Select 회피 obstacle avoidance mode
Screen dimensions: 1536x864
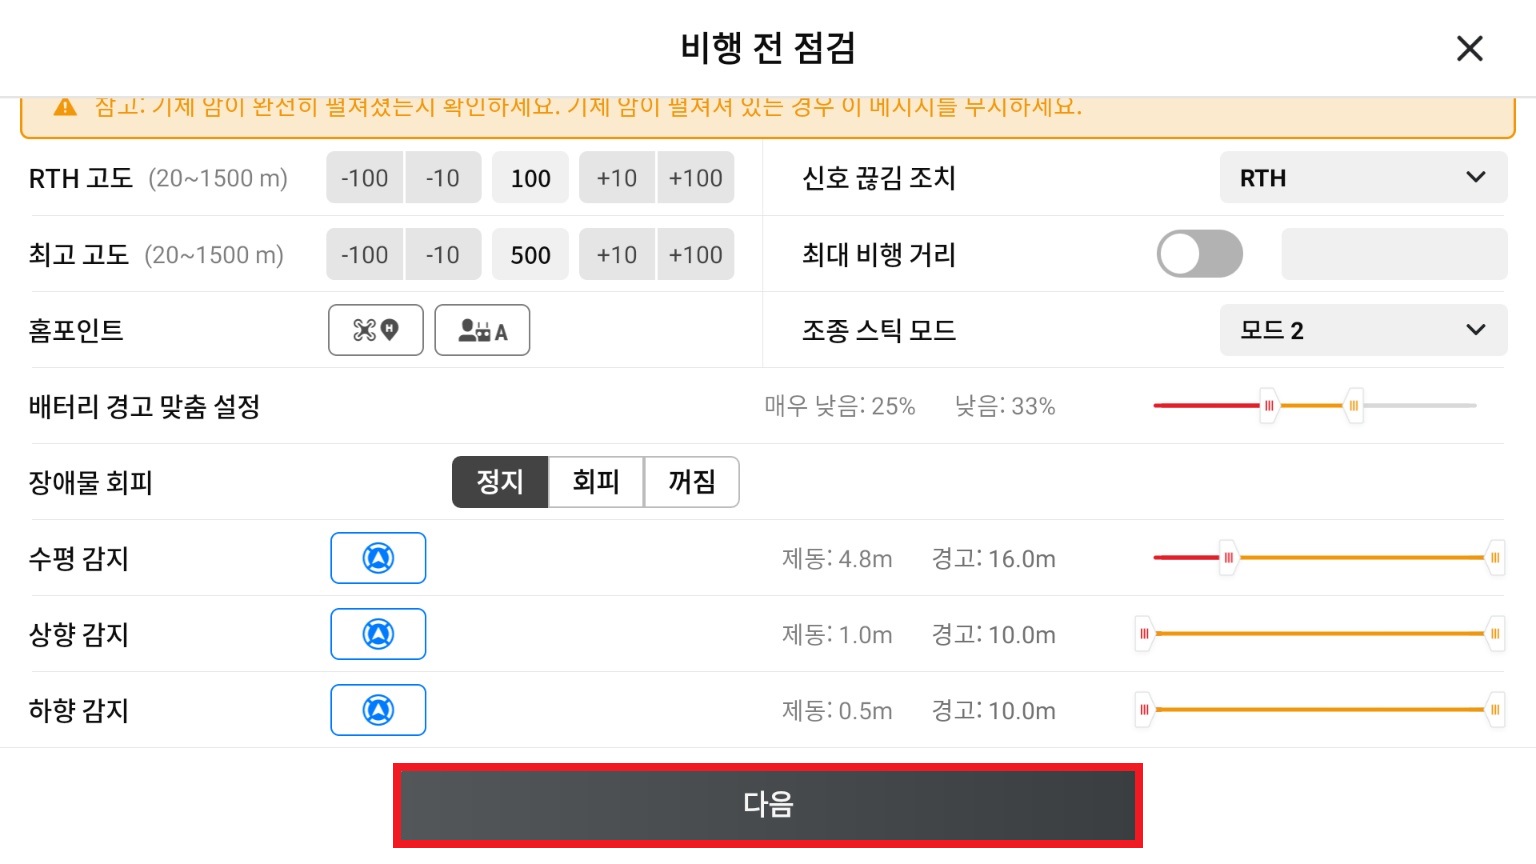tap(596, 482)
